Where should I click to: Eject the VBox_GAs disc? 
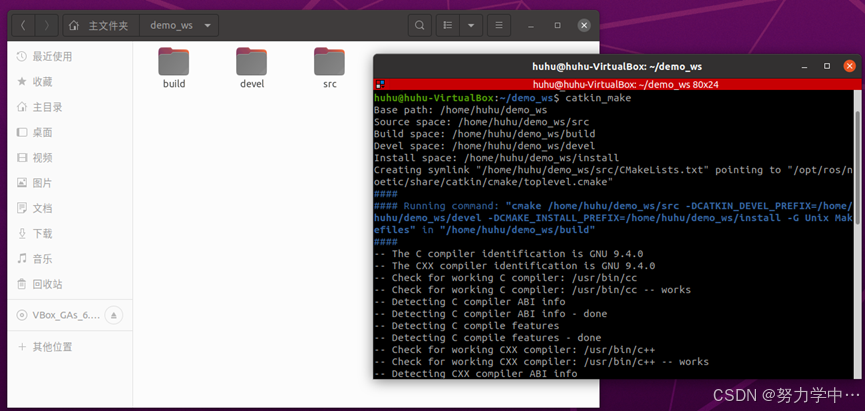(114, 316)
